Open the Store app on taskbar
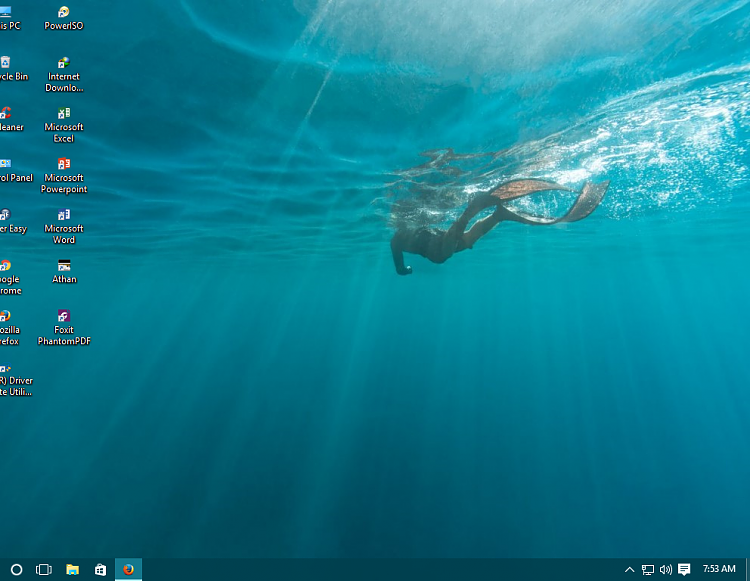The width and height of the screenshot is (750, 581). click(100, 570)
